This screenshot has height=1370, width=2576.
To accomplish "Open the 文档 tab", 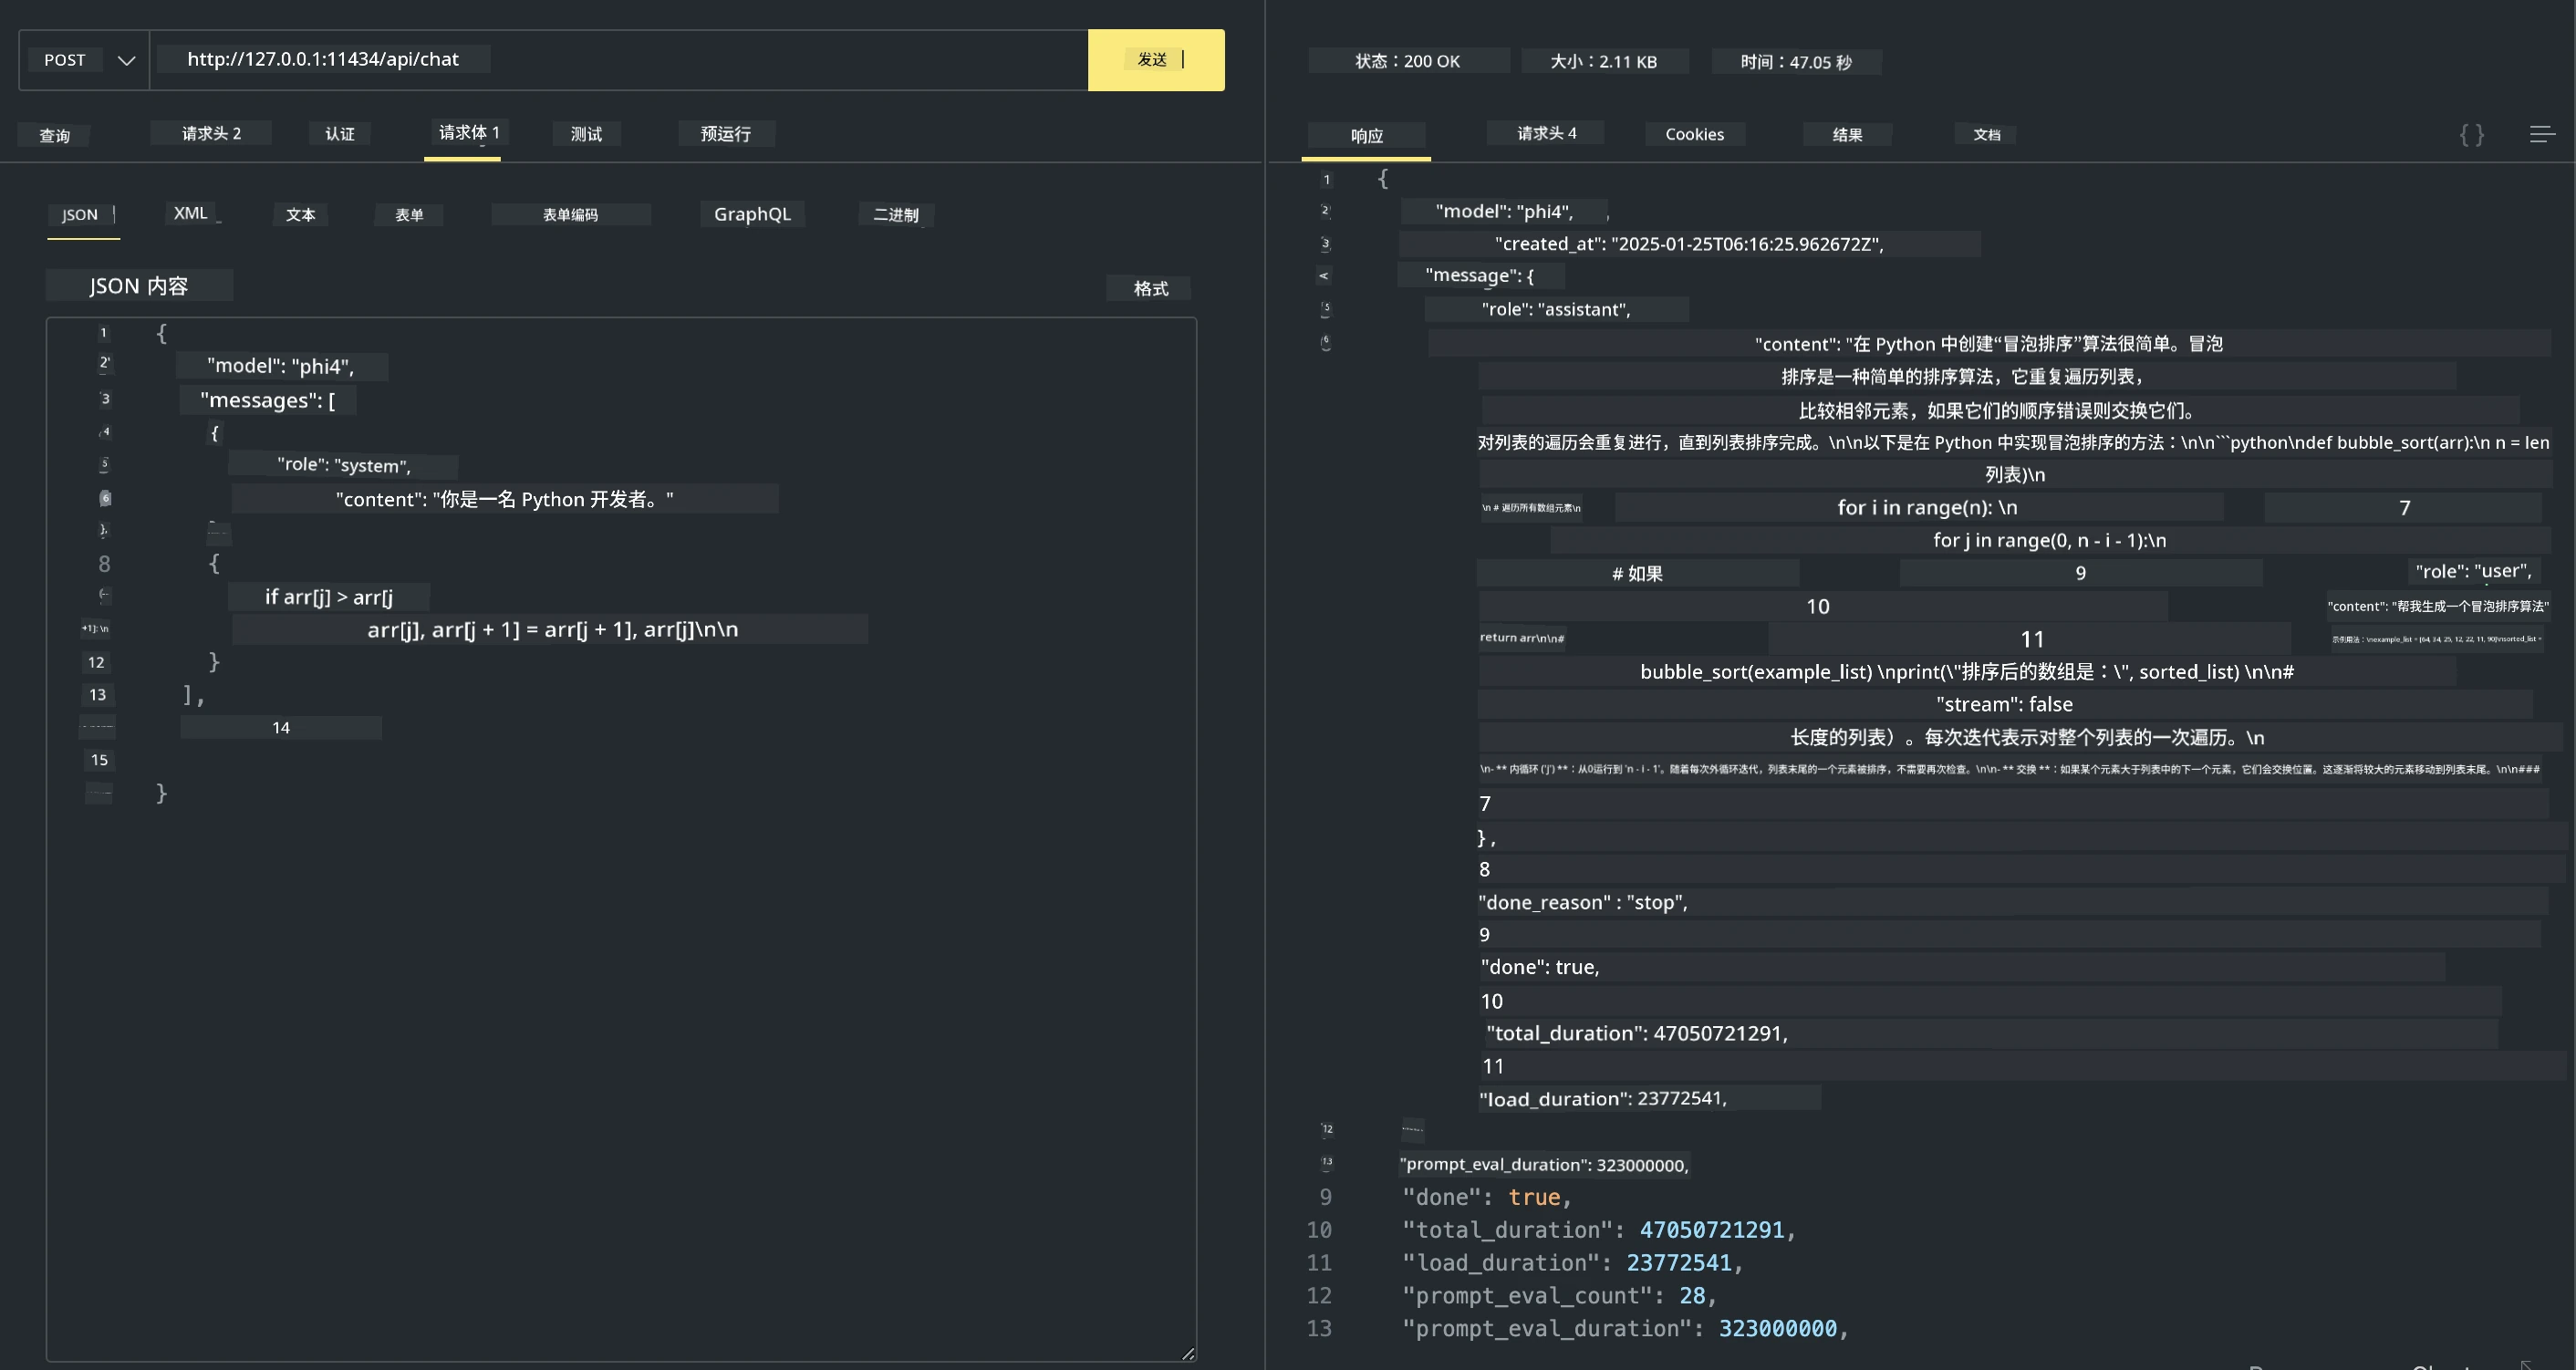I will (1986, 135).
